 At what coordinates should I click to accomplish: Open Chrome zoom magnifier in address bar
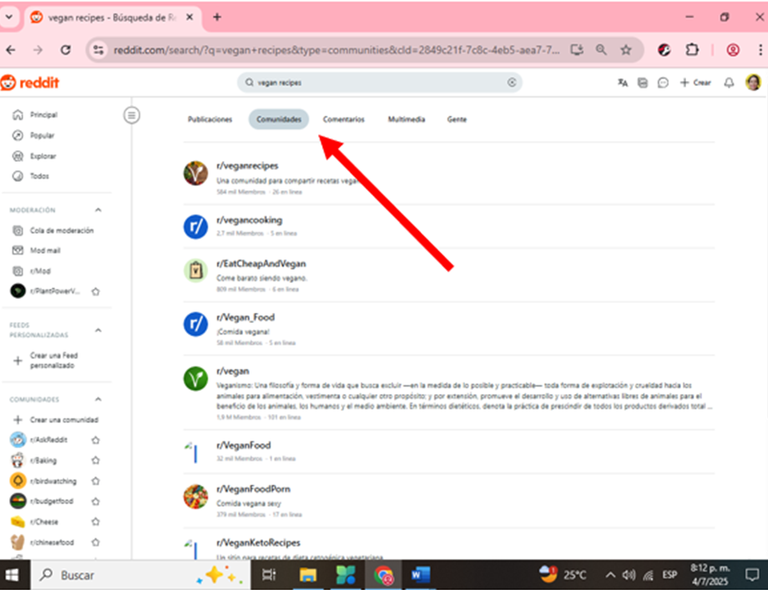pos(601,49)
